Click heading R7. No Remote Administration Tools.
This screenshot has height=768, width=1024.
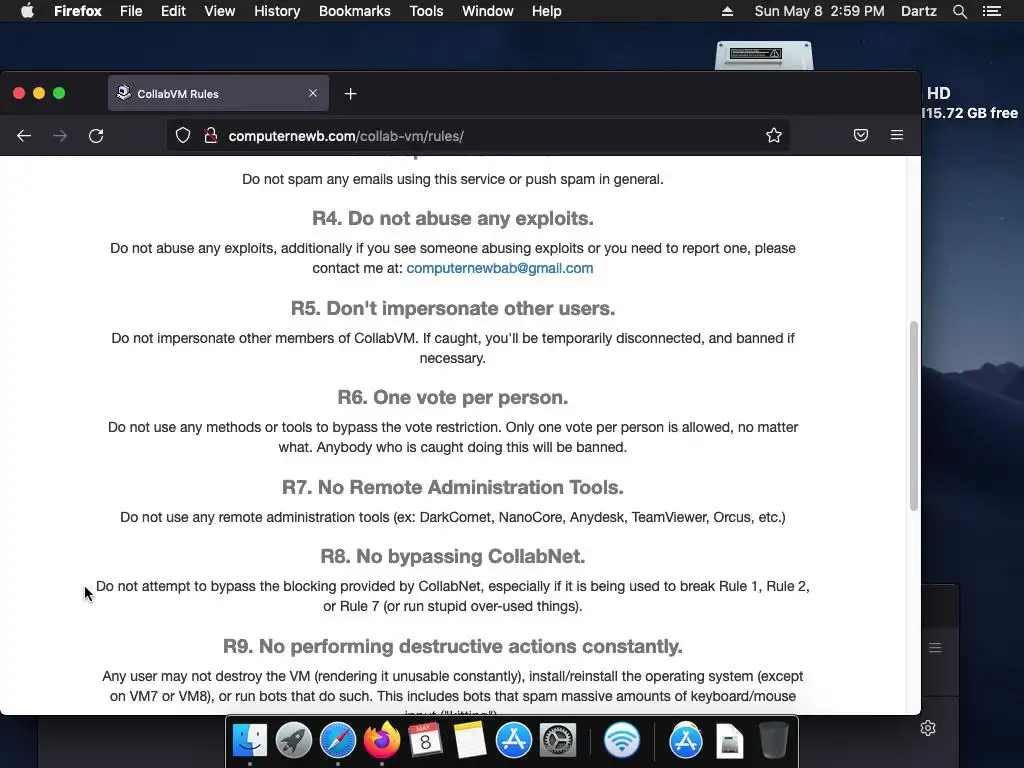(453, 487)
